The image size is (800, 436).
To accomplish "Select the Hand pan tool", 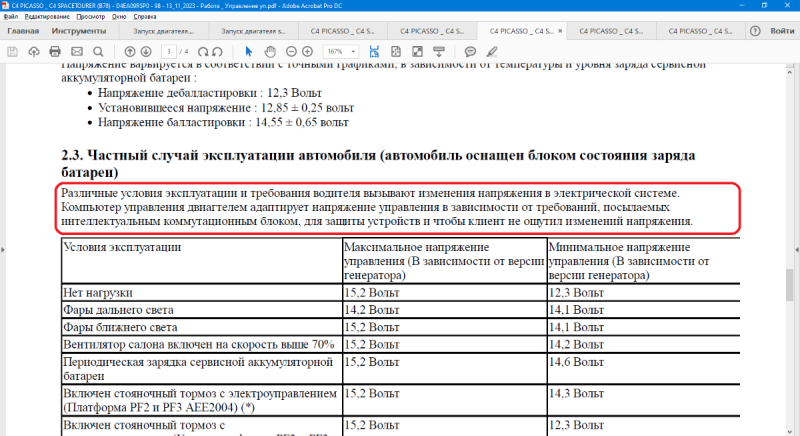I will click(270, 51).
